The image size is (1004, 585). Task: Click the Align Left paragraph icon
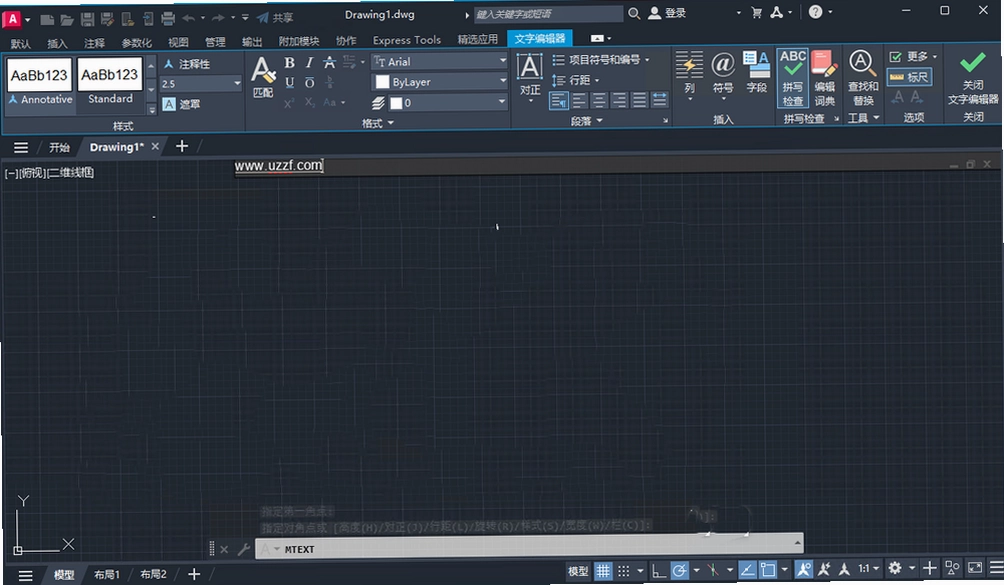(579, 100)
